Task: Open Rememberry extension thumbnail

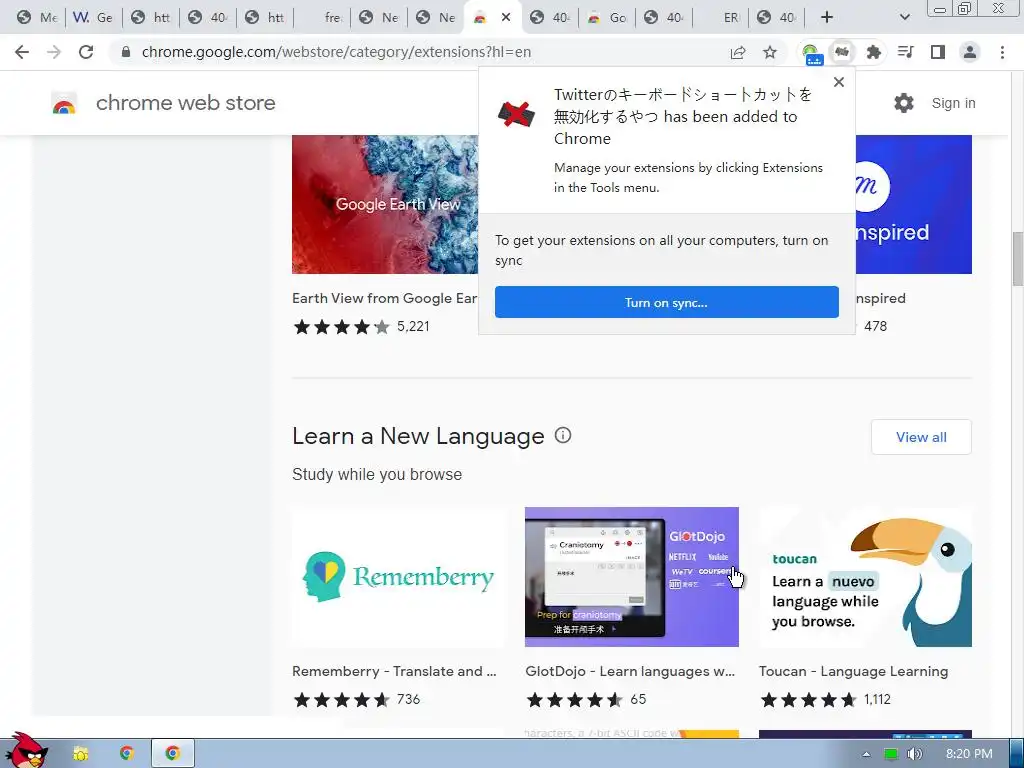Action: 399,577
